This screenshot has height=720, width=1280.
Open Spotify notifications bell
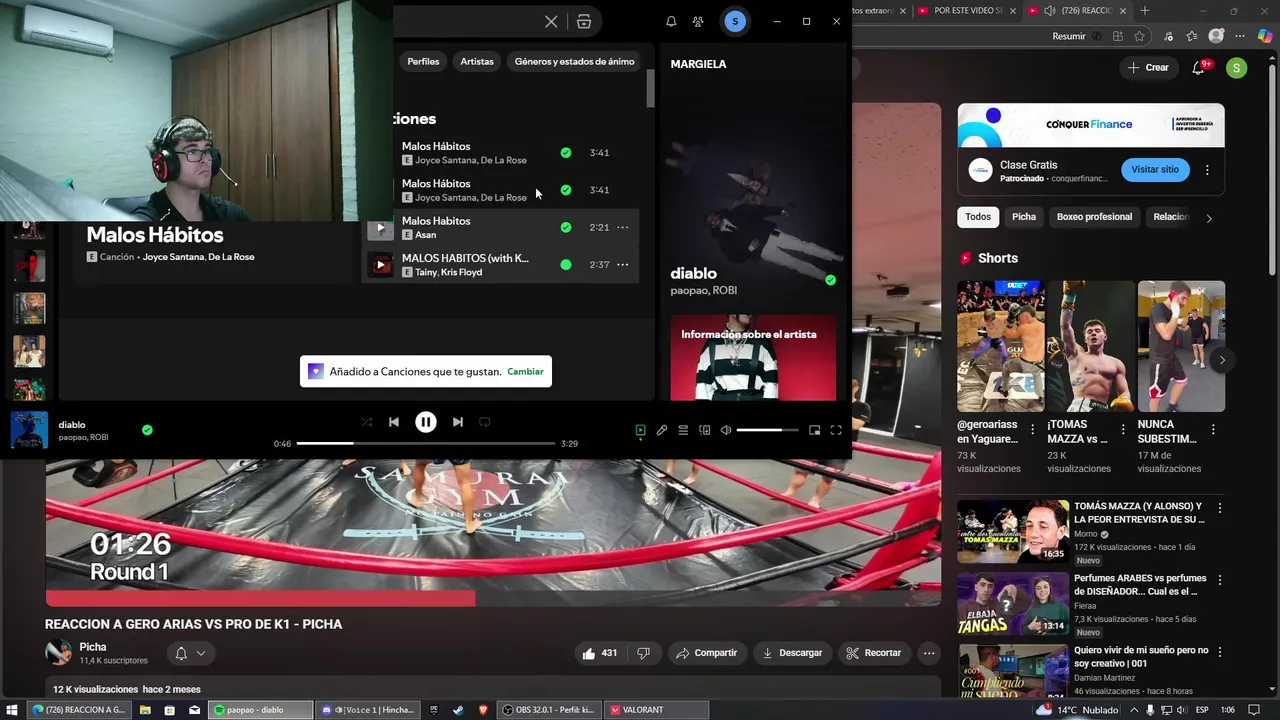[671, 21]
